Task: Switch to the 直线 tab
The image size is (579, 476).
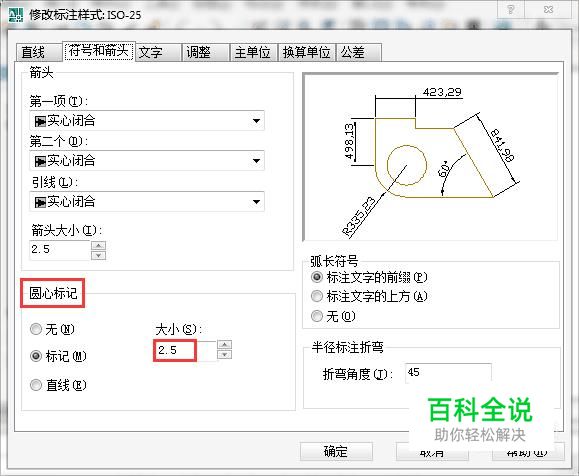Action: [x=39, y=52]
